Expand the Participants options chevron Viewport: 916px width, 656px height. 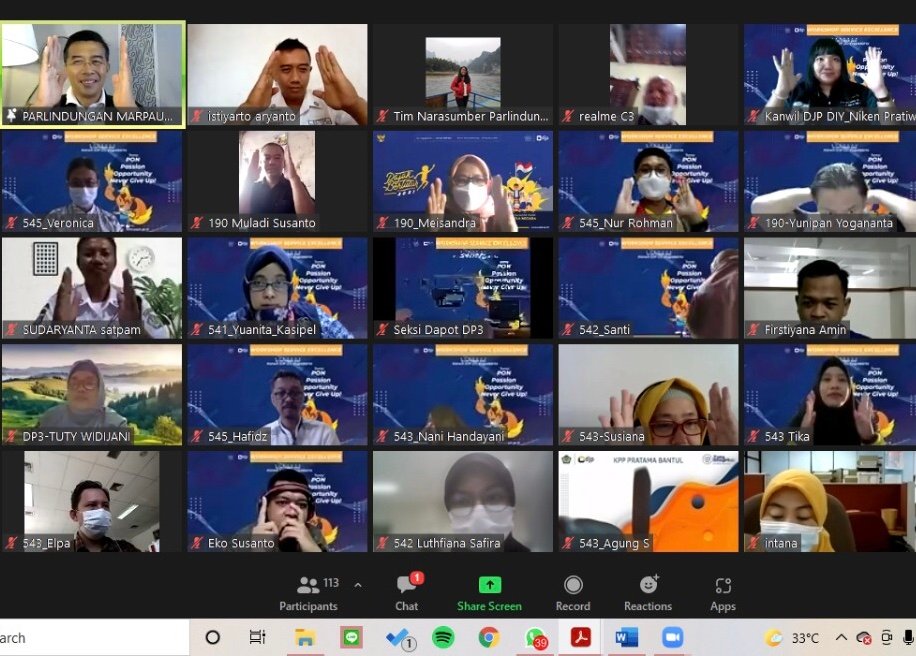click(358, 585)
